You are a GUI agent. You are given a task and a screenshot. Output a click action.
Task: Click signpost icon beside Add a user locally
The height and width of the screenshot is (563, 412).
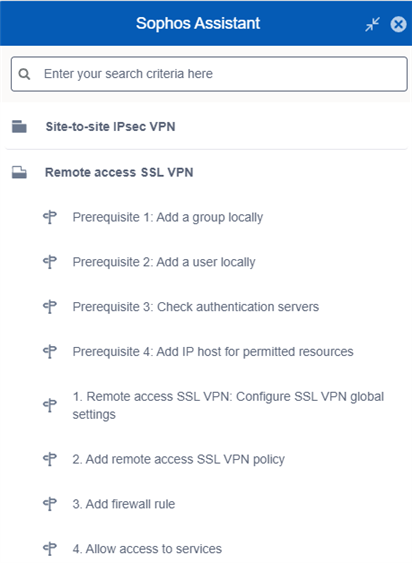click(50, 262)
